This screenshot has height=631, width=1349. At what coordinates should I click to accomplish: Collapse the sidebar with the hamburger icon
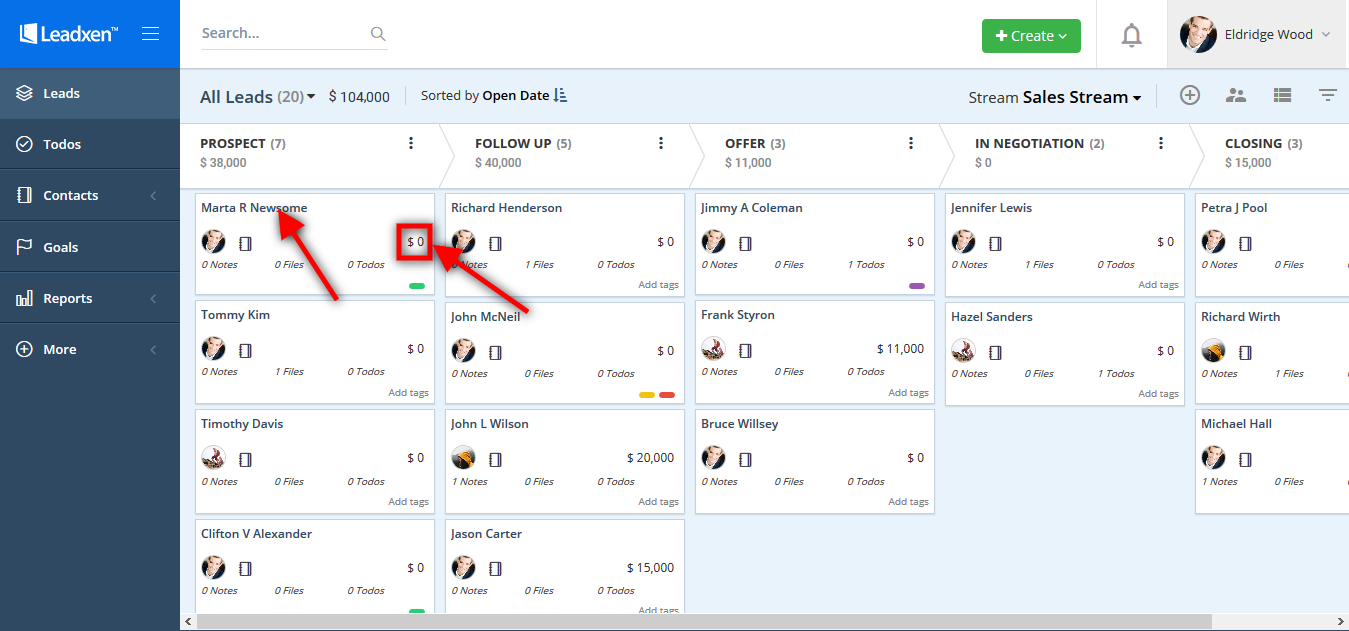coord(151,34)
